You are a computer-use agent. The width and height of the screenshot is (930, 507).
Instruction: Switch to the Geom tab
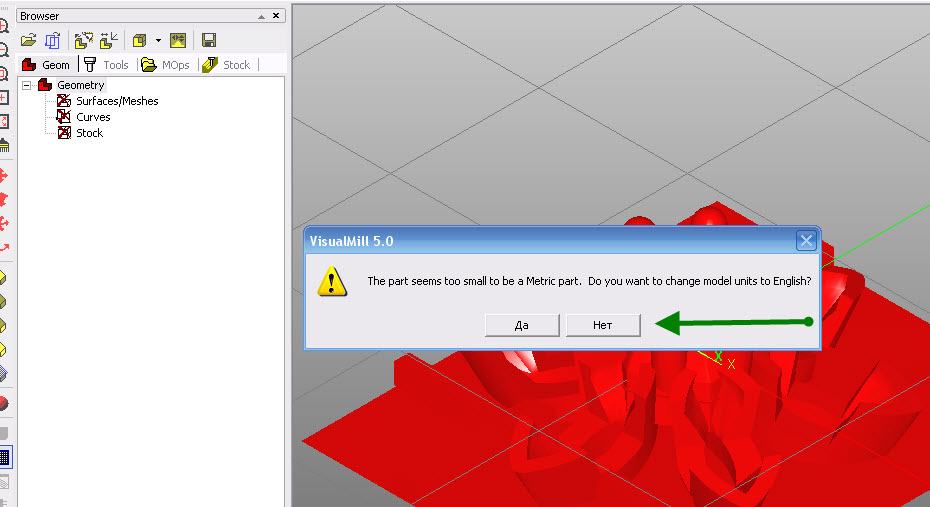pyautogui.click(x=46, y=65)
